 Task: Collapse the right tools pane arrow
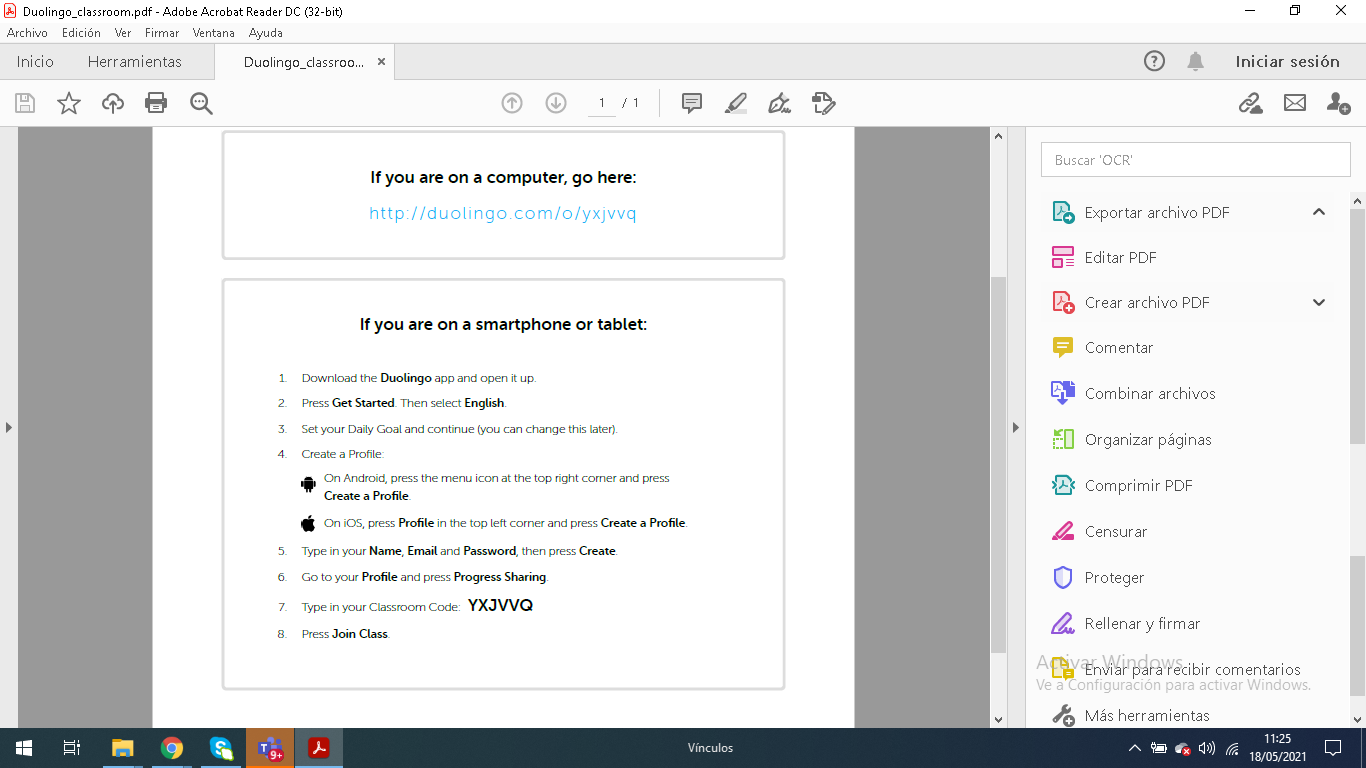(x=1016, y=427)
